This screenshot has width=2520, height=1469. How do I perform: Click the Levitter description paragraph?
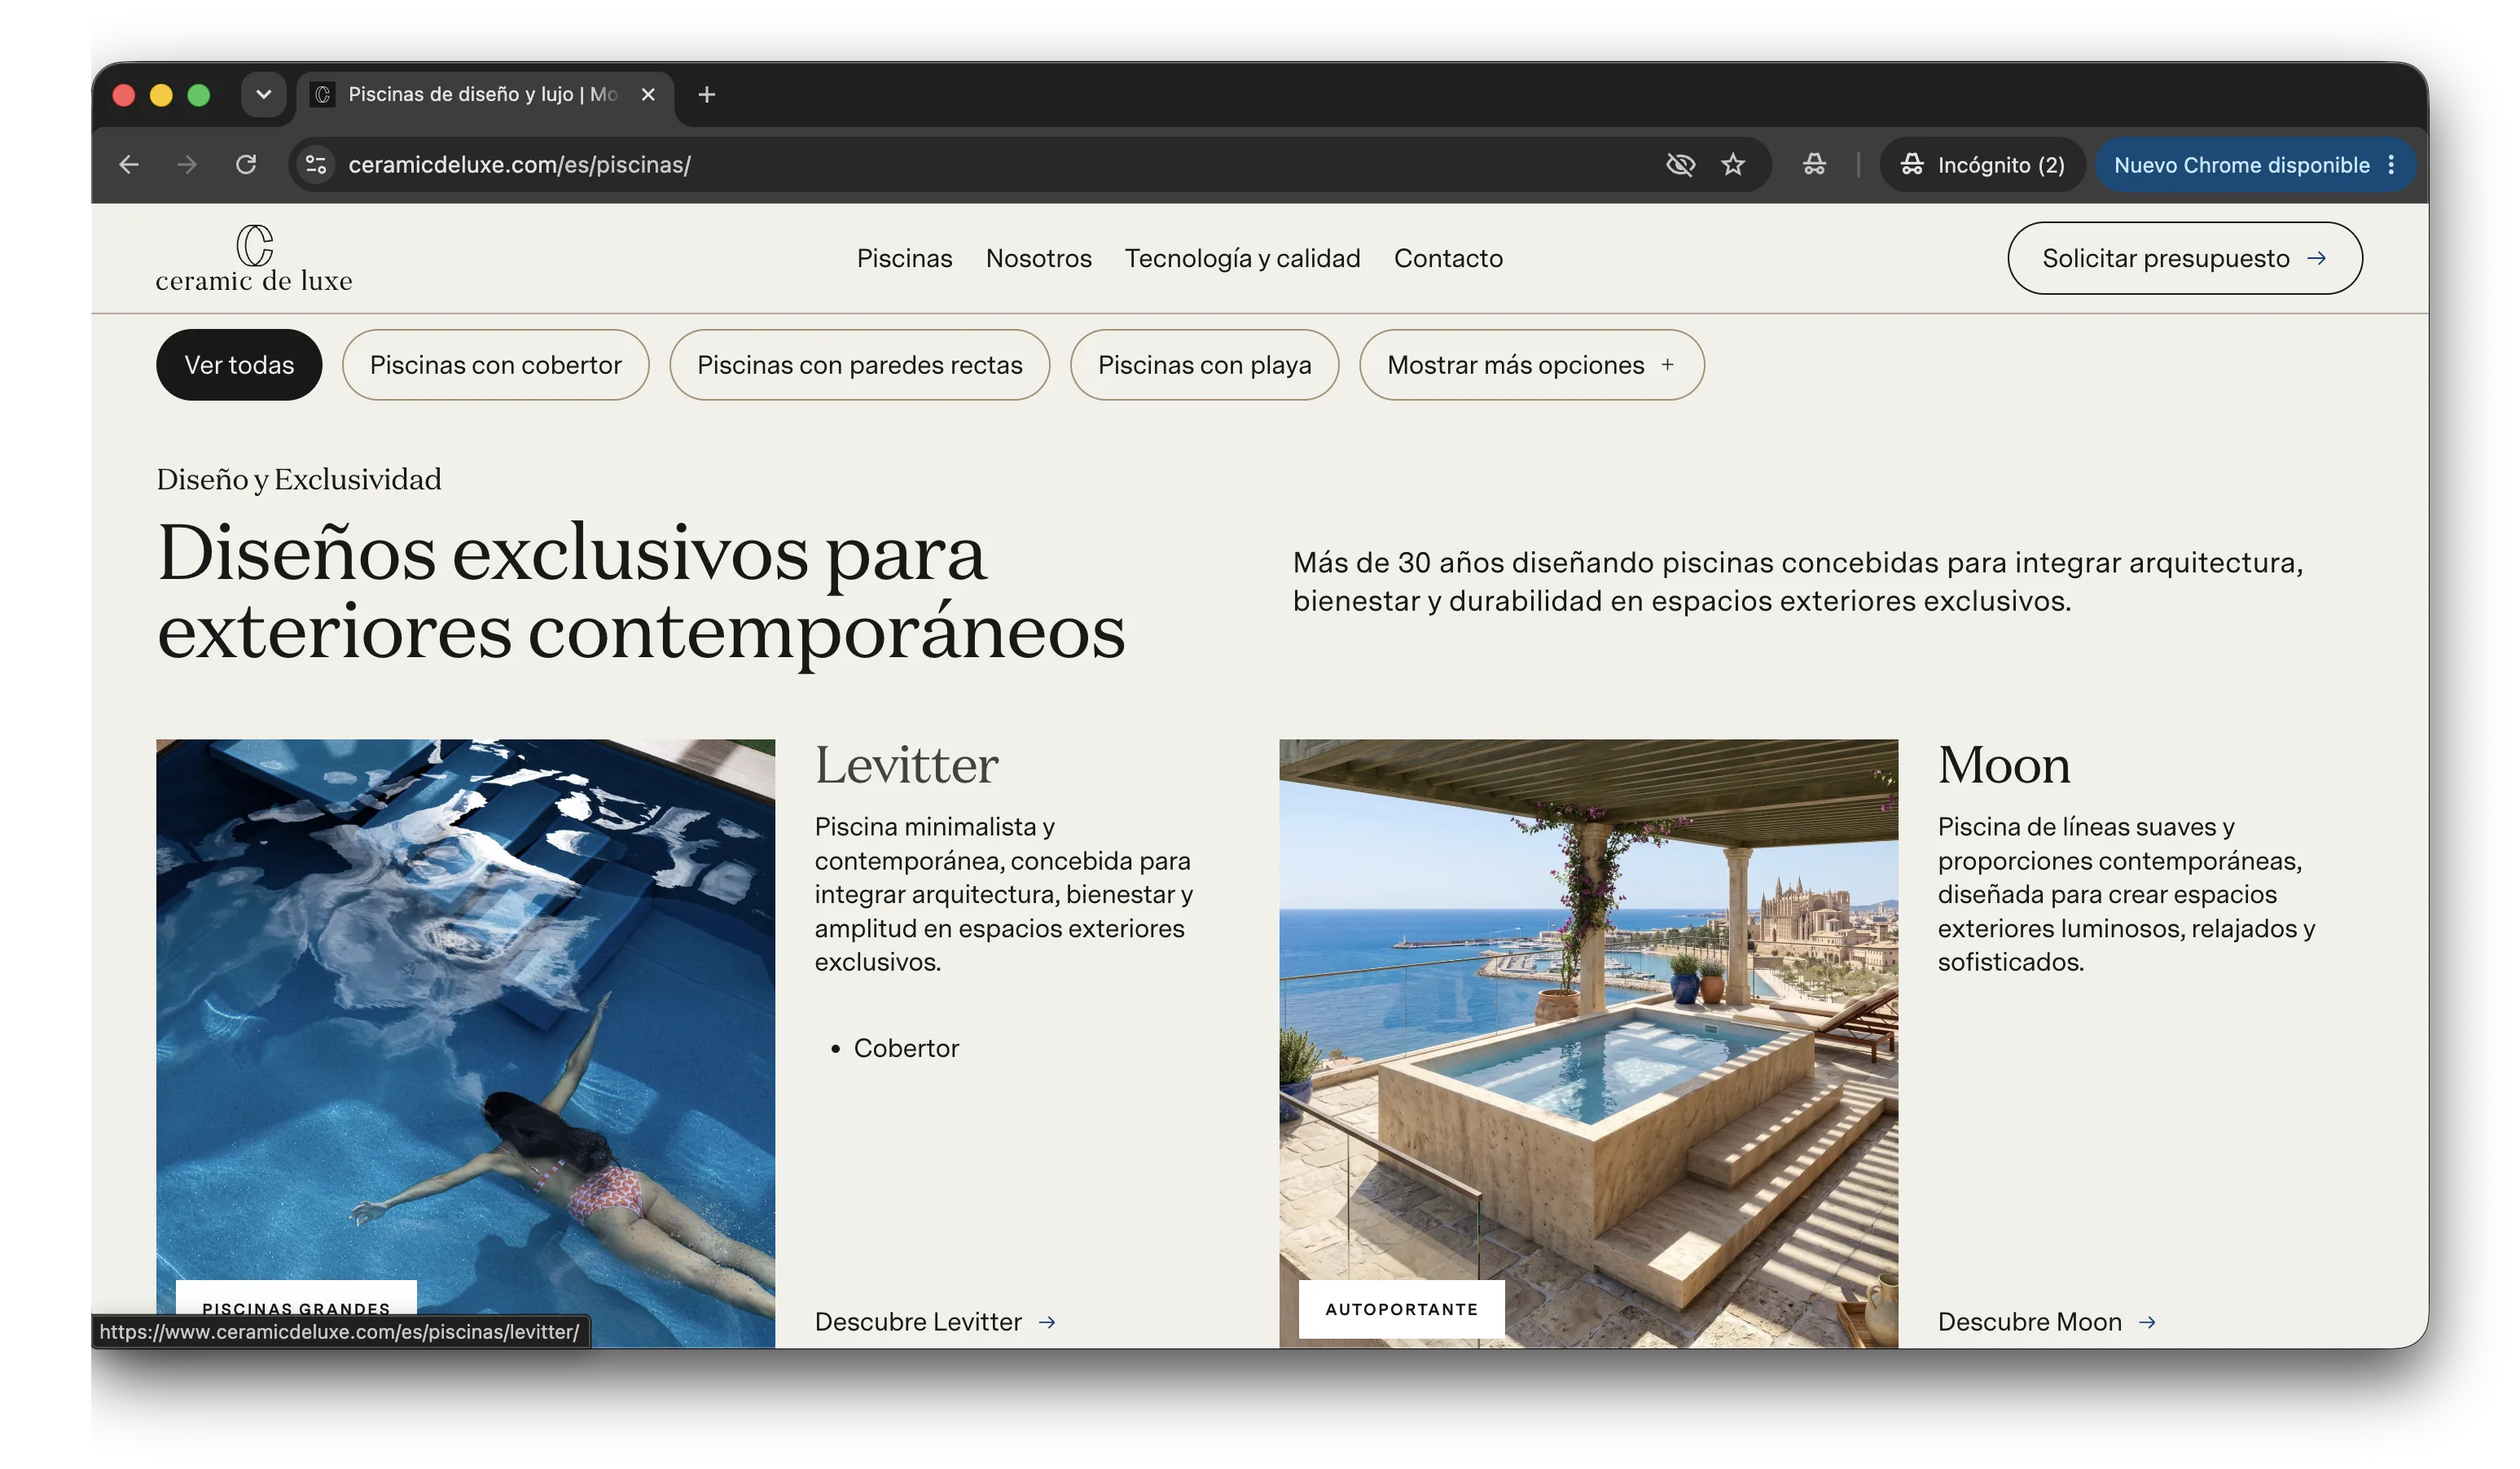(x=1004, y=894)
